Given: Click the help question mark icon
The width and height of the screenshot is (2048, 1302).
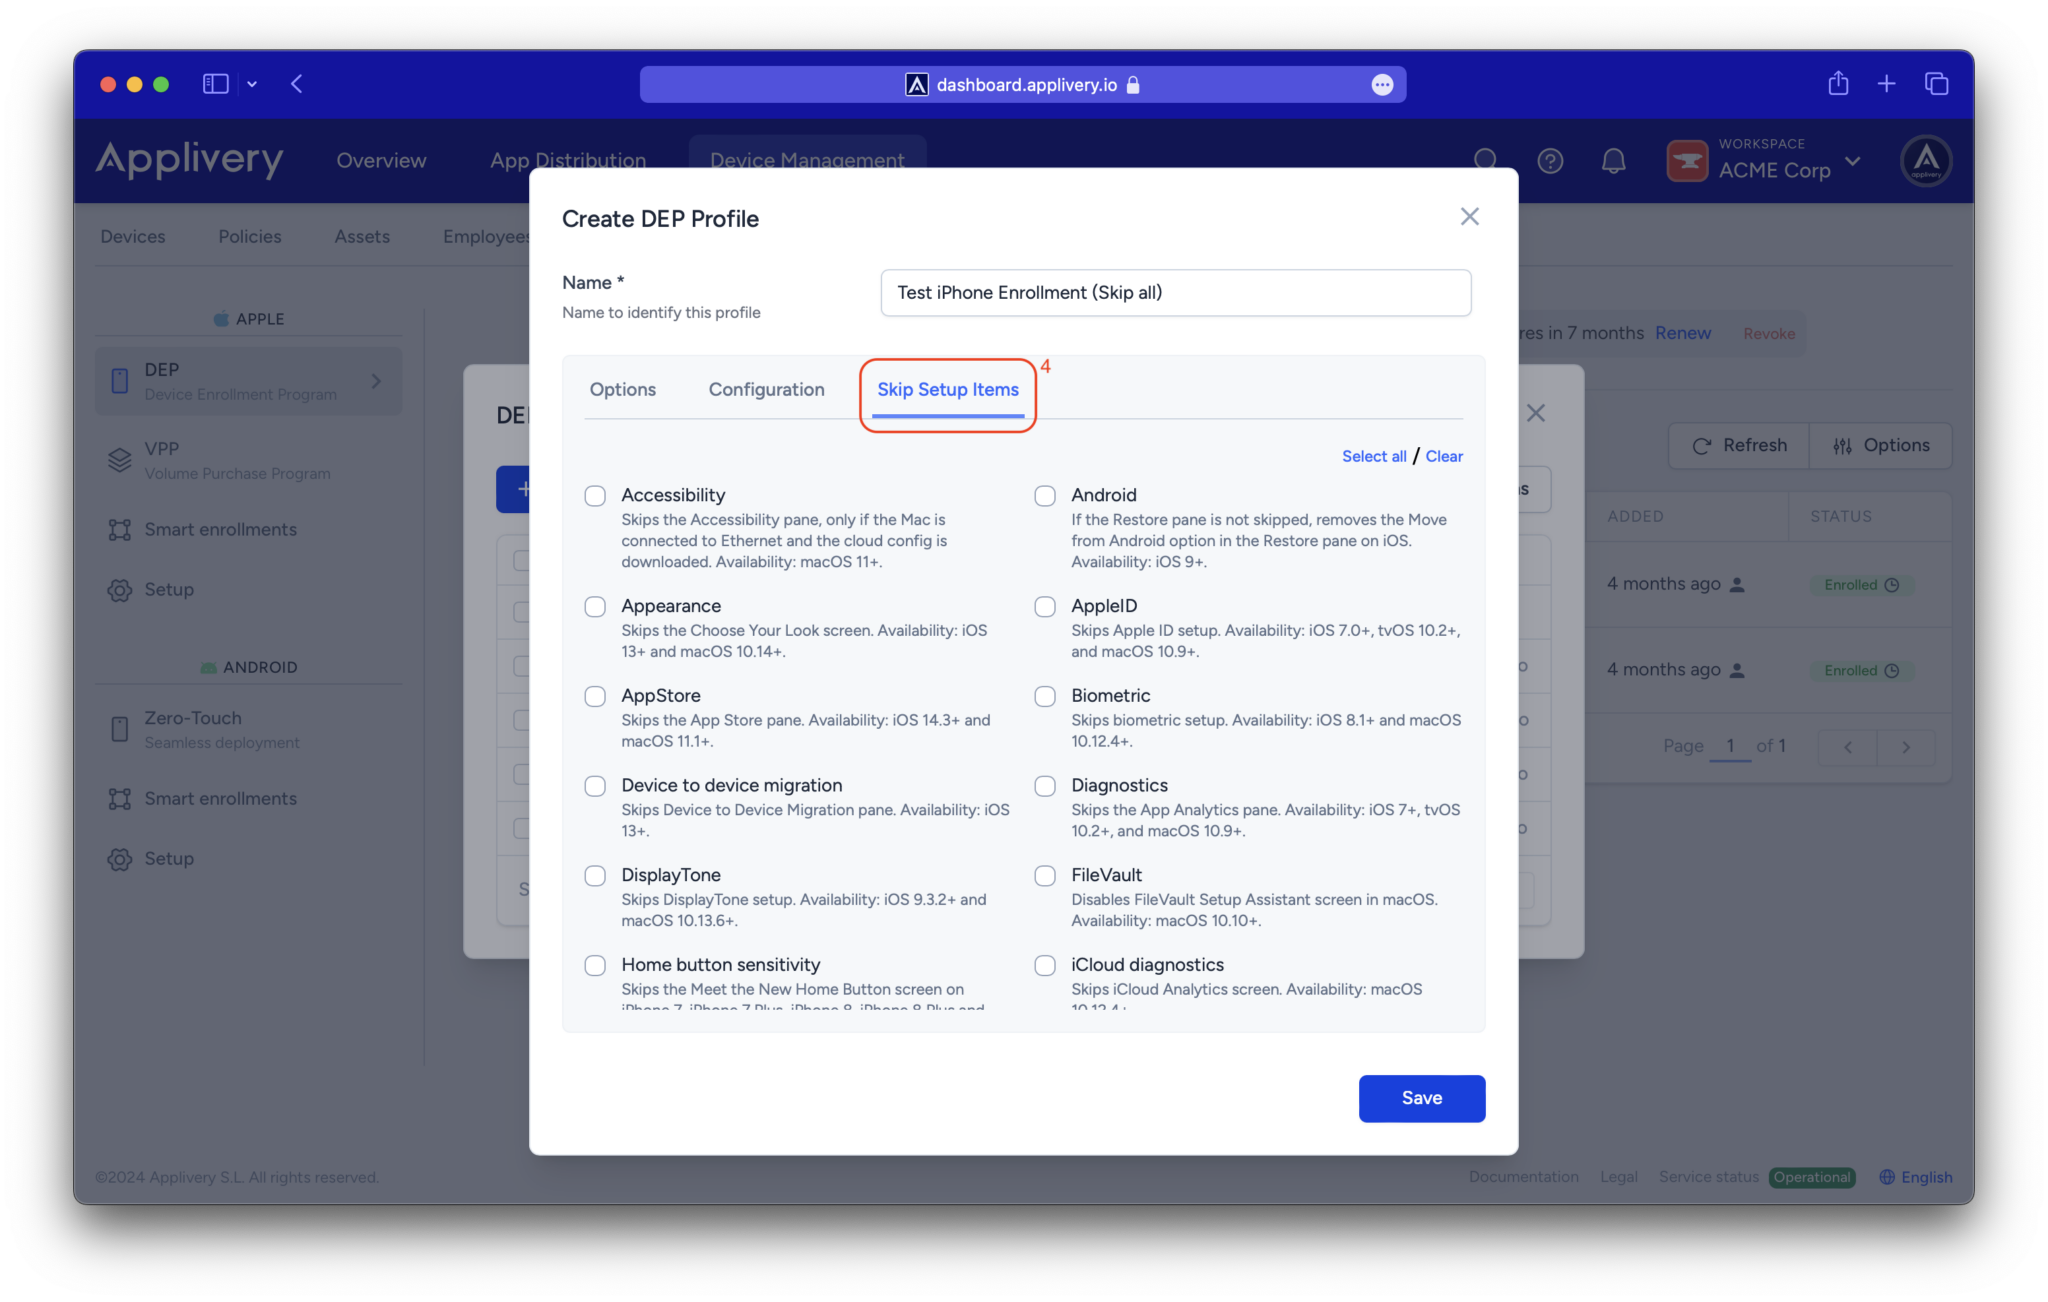Looking at the screenshot, I should pyautogui.click(x=1550, y=160).
